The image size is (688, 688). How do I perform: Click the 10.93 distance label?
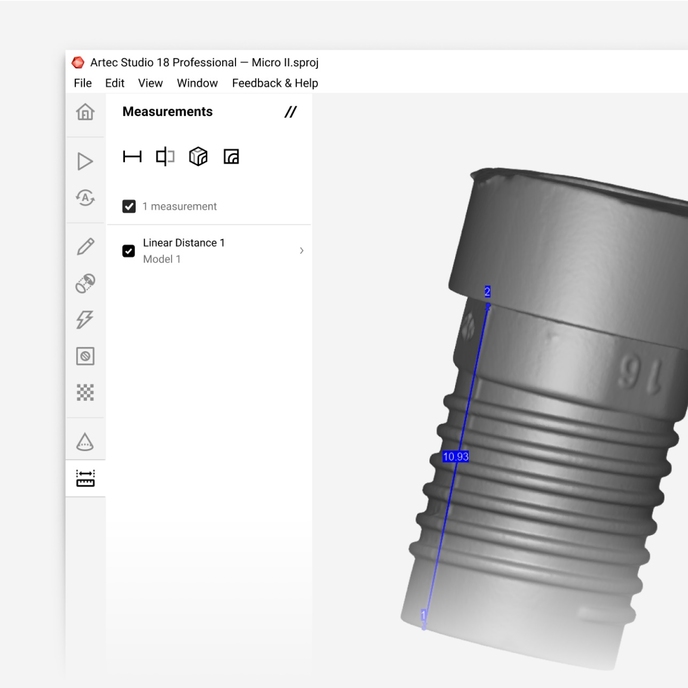pyautogui.click(x=456, y=457)
